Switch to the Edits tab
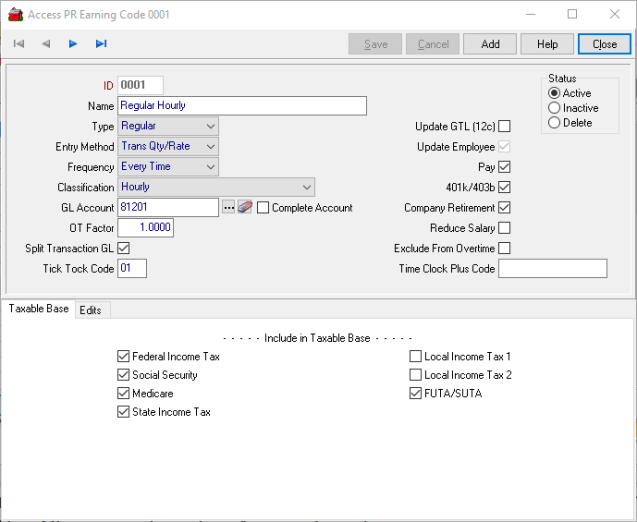637x522 pixels. coord(90,310)
